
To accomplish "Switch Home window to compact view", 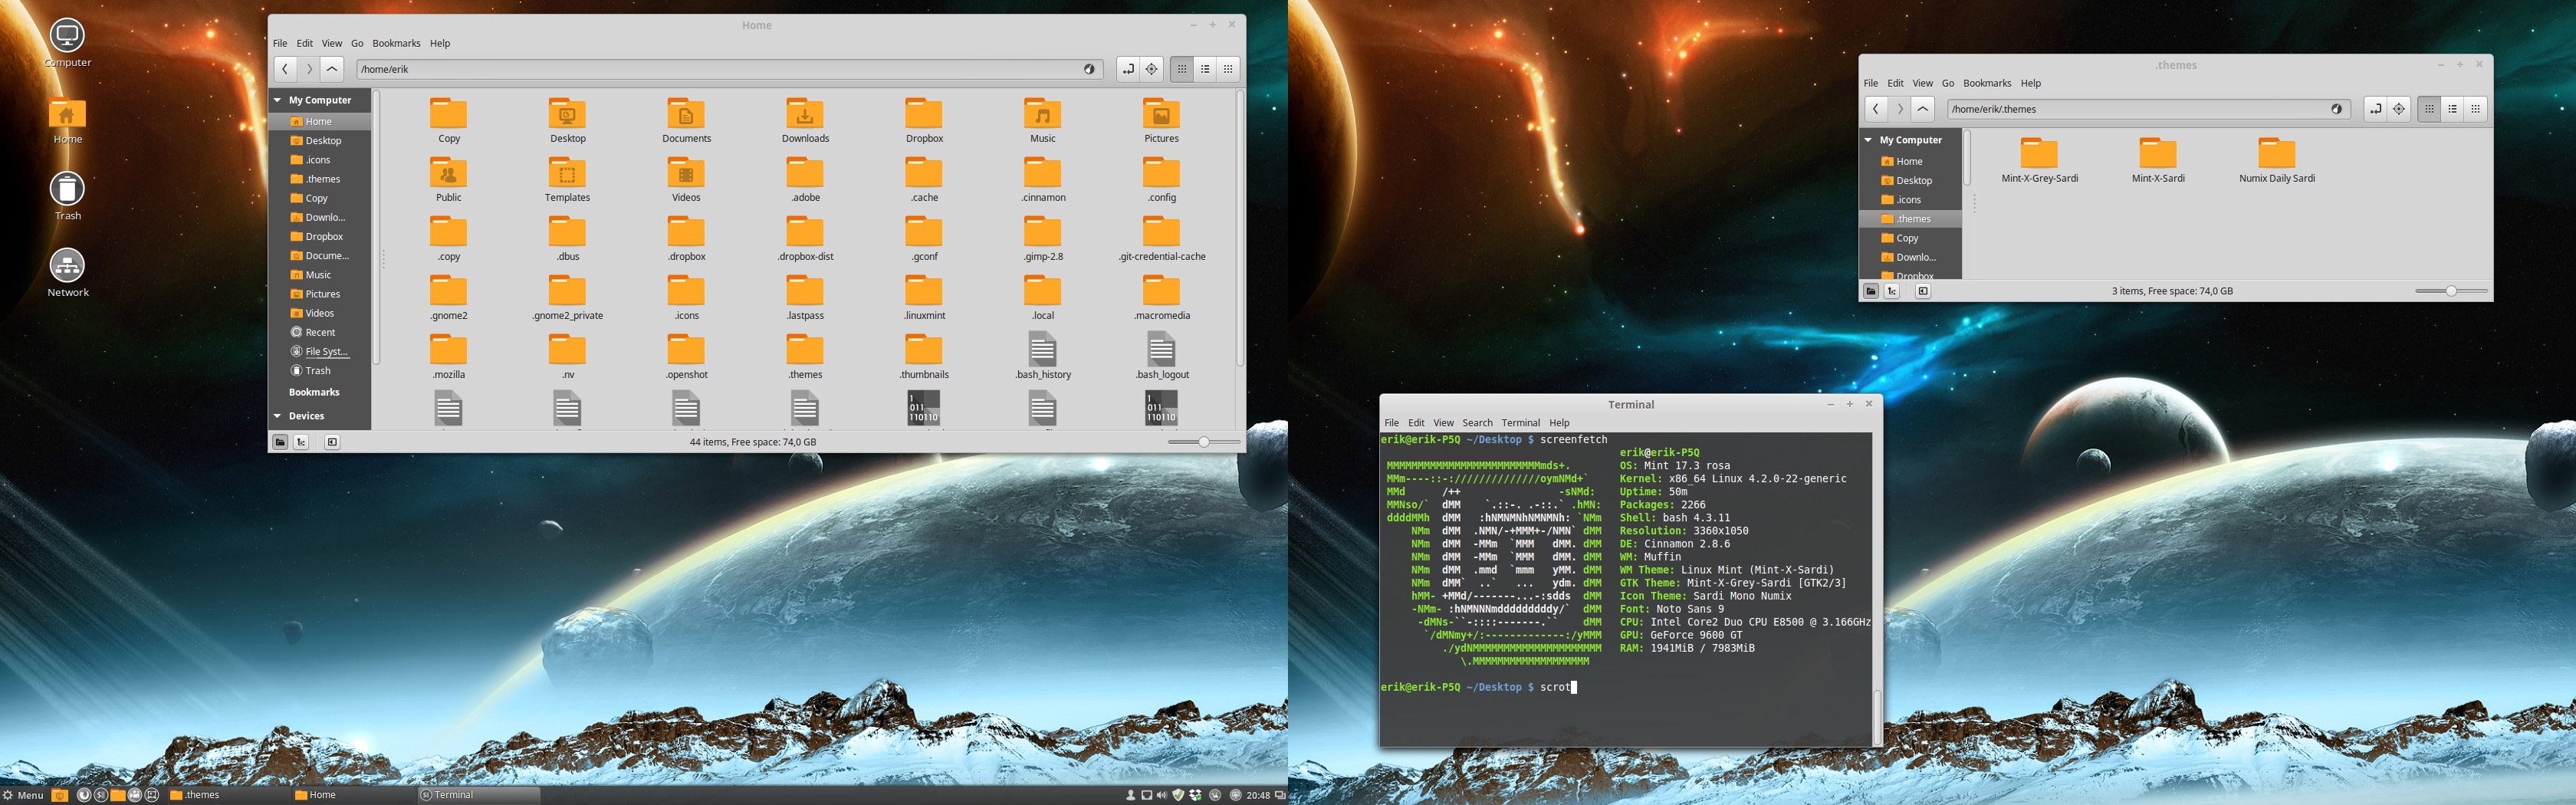I will tap(1228, 69).
